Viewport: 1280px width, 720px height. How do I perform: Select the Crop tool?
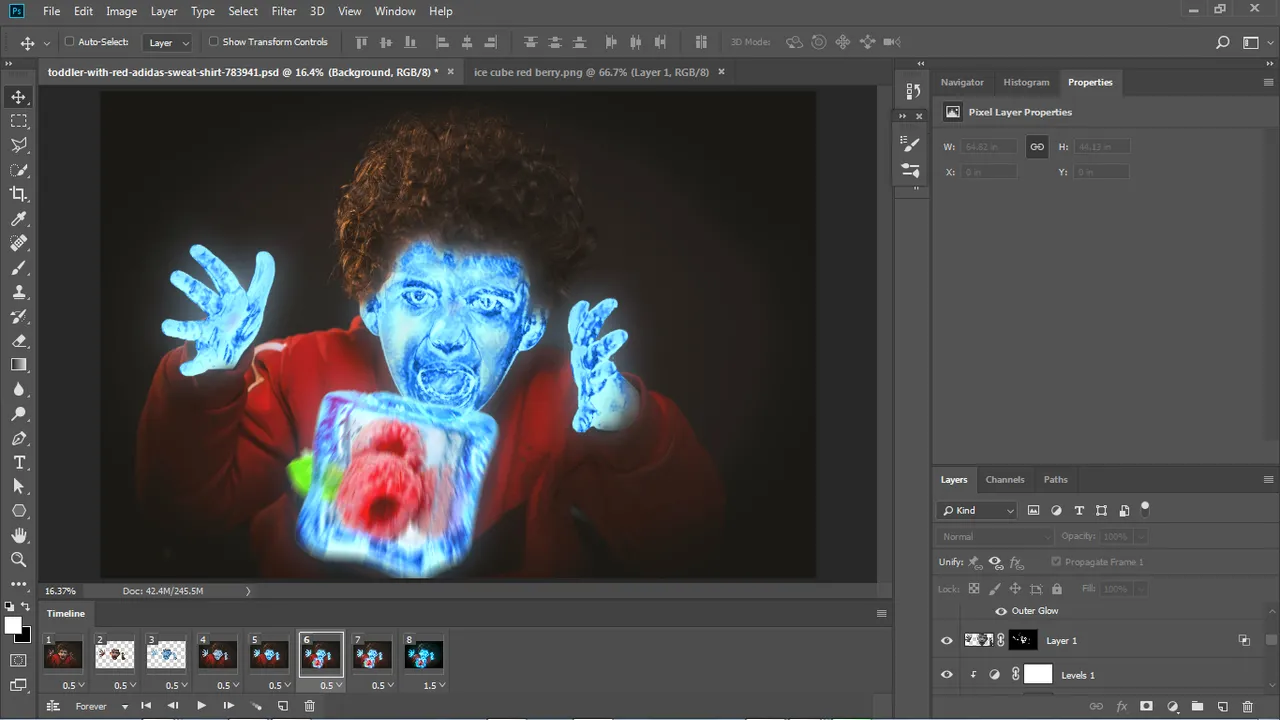(x=19, y=194)
